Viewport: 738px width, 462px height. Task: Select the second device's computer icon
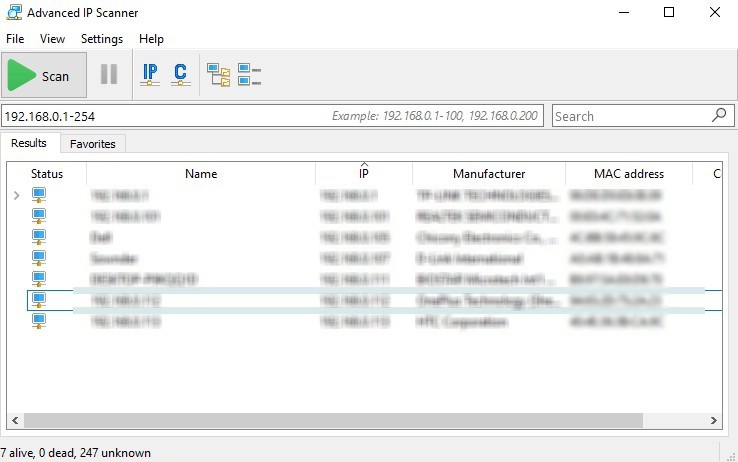point(39,216)
